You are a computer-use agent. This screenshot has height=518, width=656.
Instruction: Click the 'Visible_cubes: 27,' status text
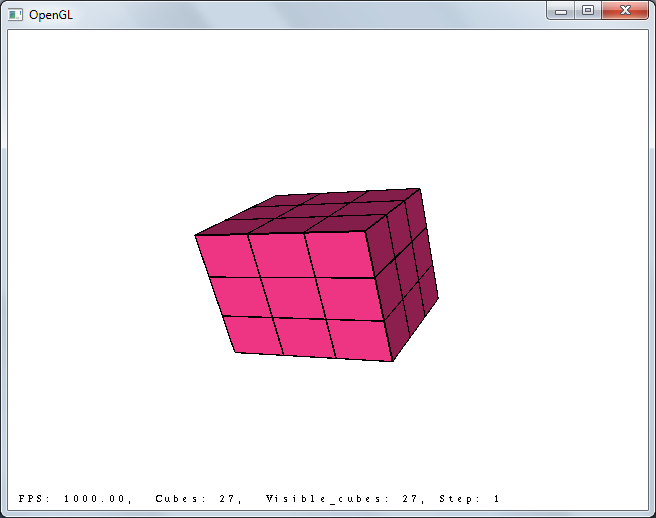tap(346, 499)
